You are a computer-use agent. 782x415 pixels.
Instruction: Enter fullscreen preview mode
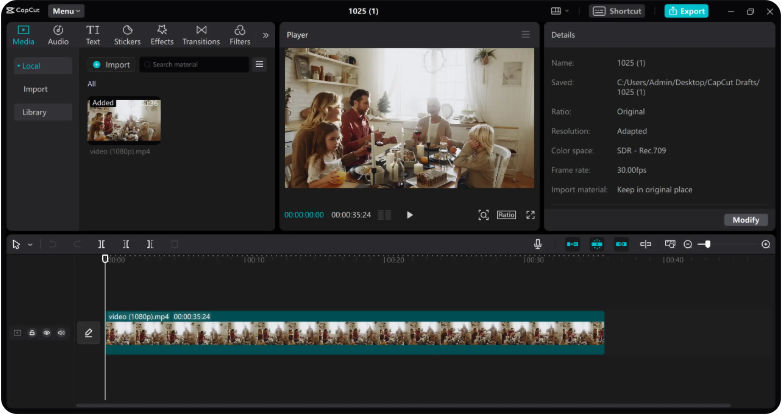point(531,215)
